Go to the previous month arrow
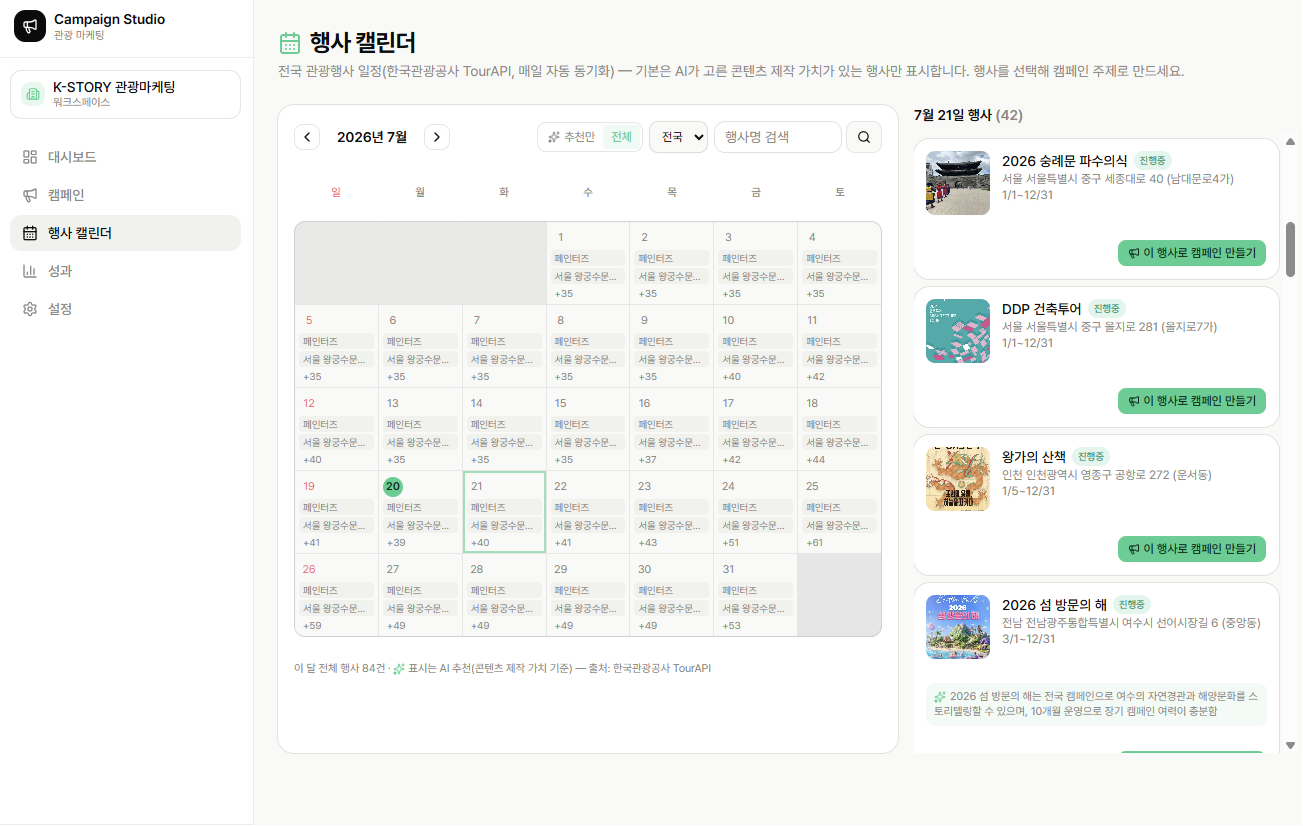Screen dimensions: 1303x826 click(307, 137)
